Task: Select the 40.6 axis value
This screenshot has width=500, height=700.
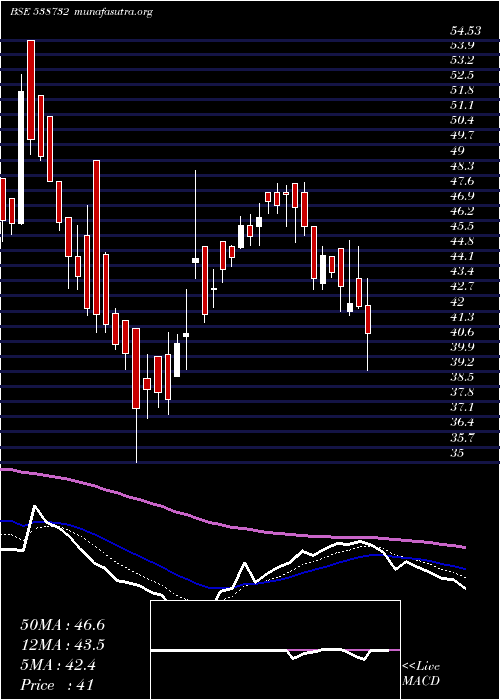Action: 462,332
